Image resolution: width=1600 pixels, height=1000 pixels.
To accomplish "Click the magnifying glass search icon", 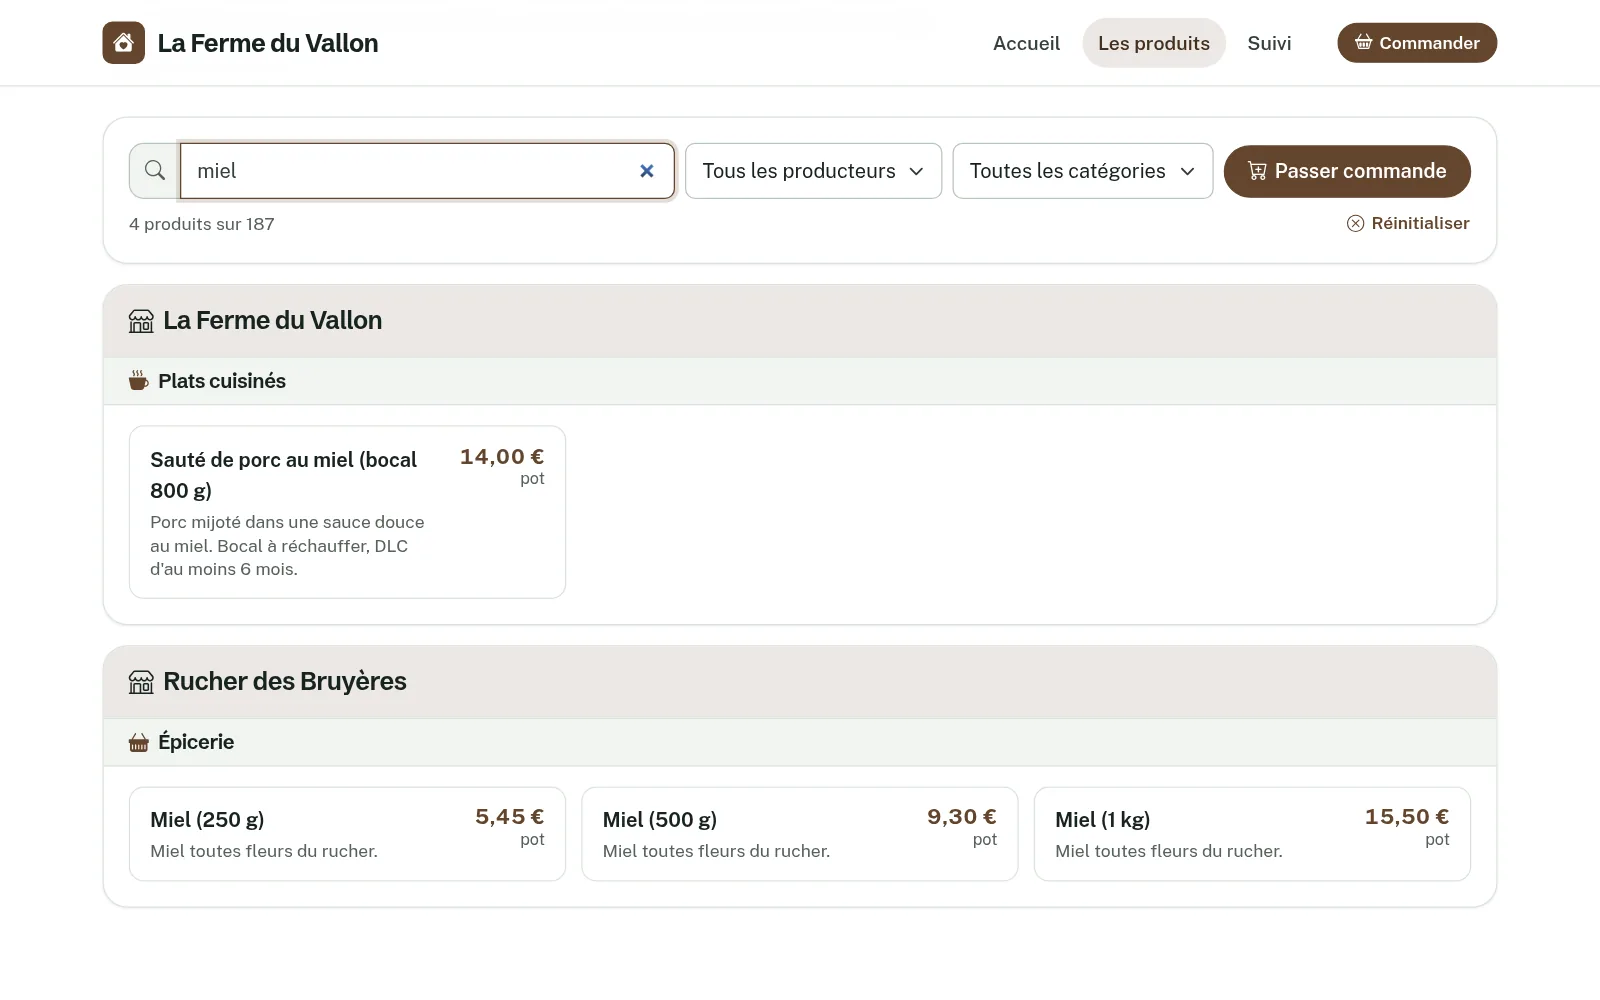I will pyautogui.click(x=155, y=171).
